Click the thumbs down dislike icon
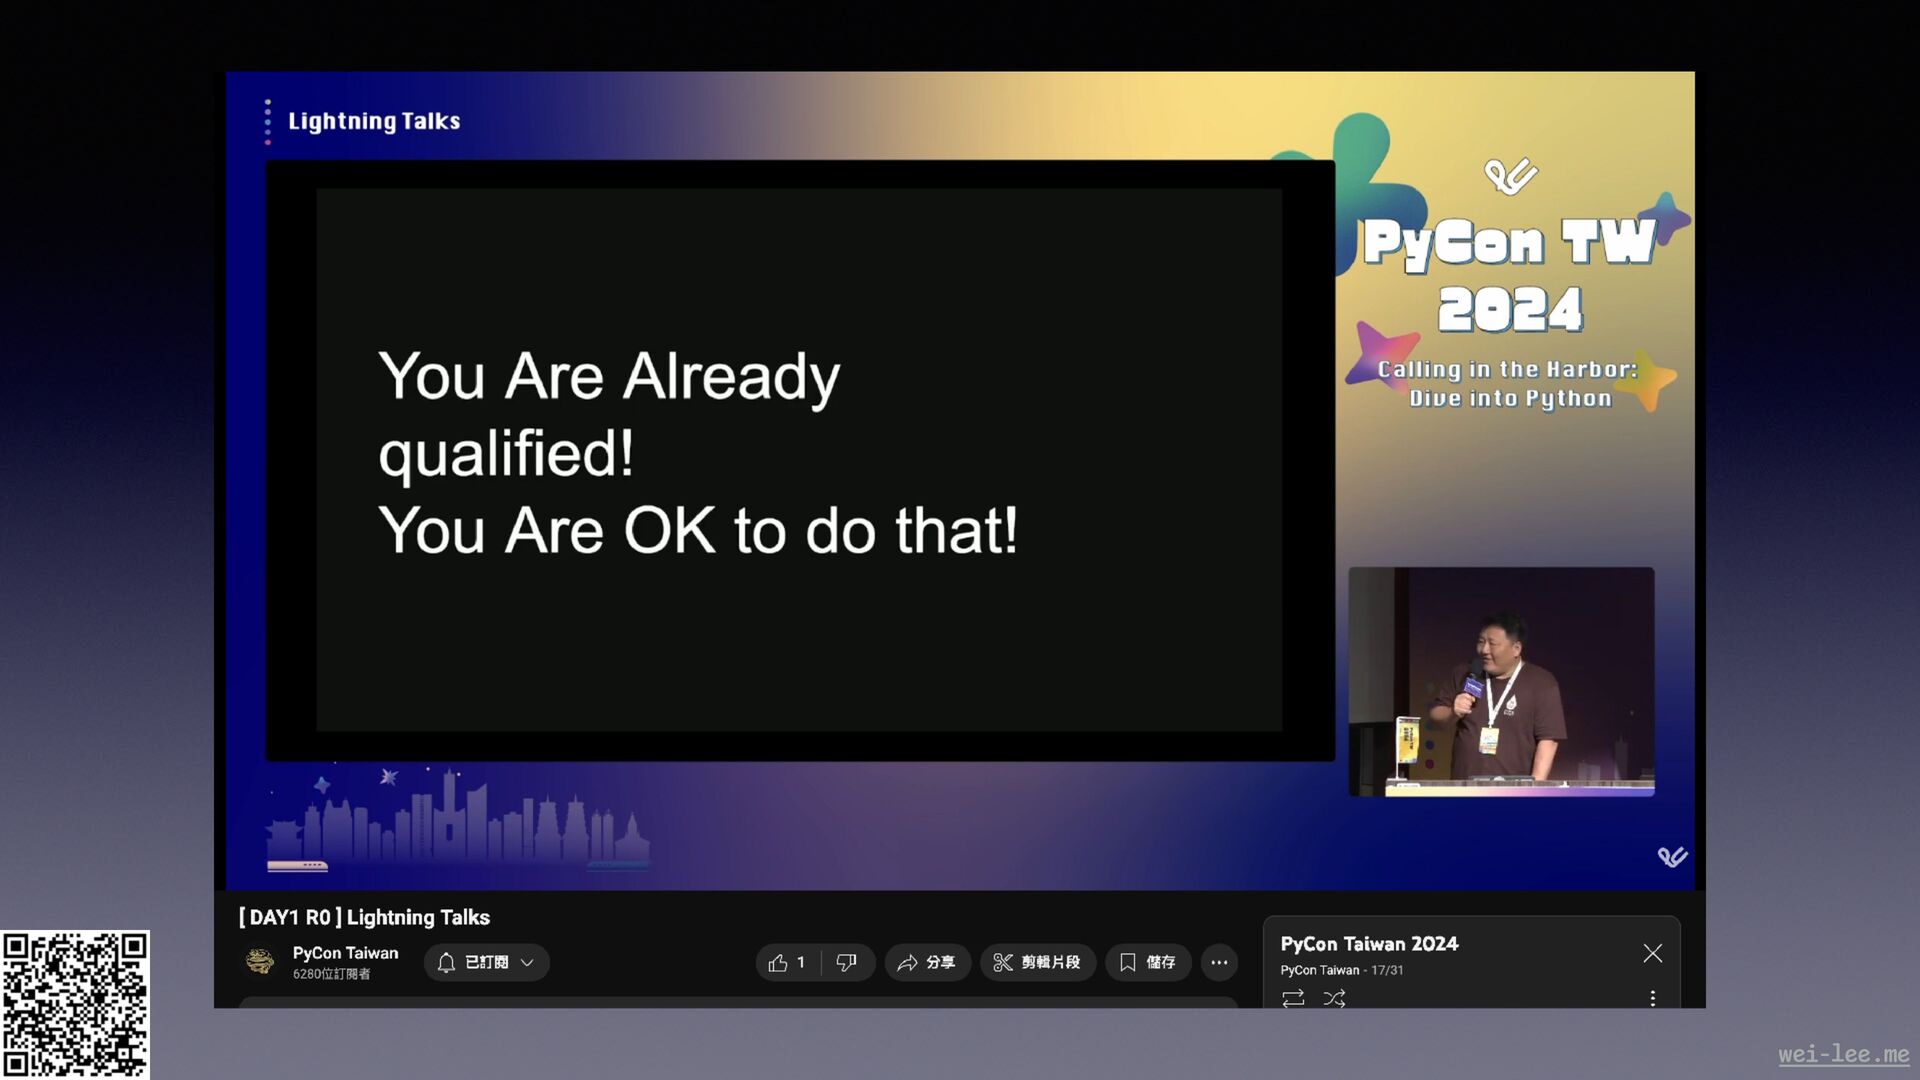 click(x=846, y=962)
